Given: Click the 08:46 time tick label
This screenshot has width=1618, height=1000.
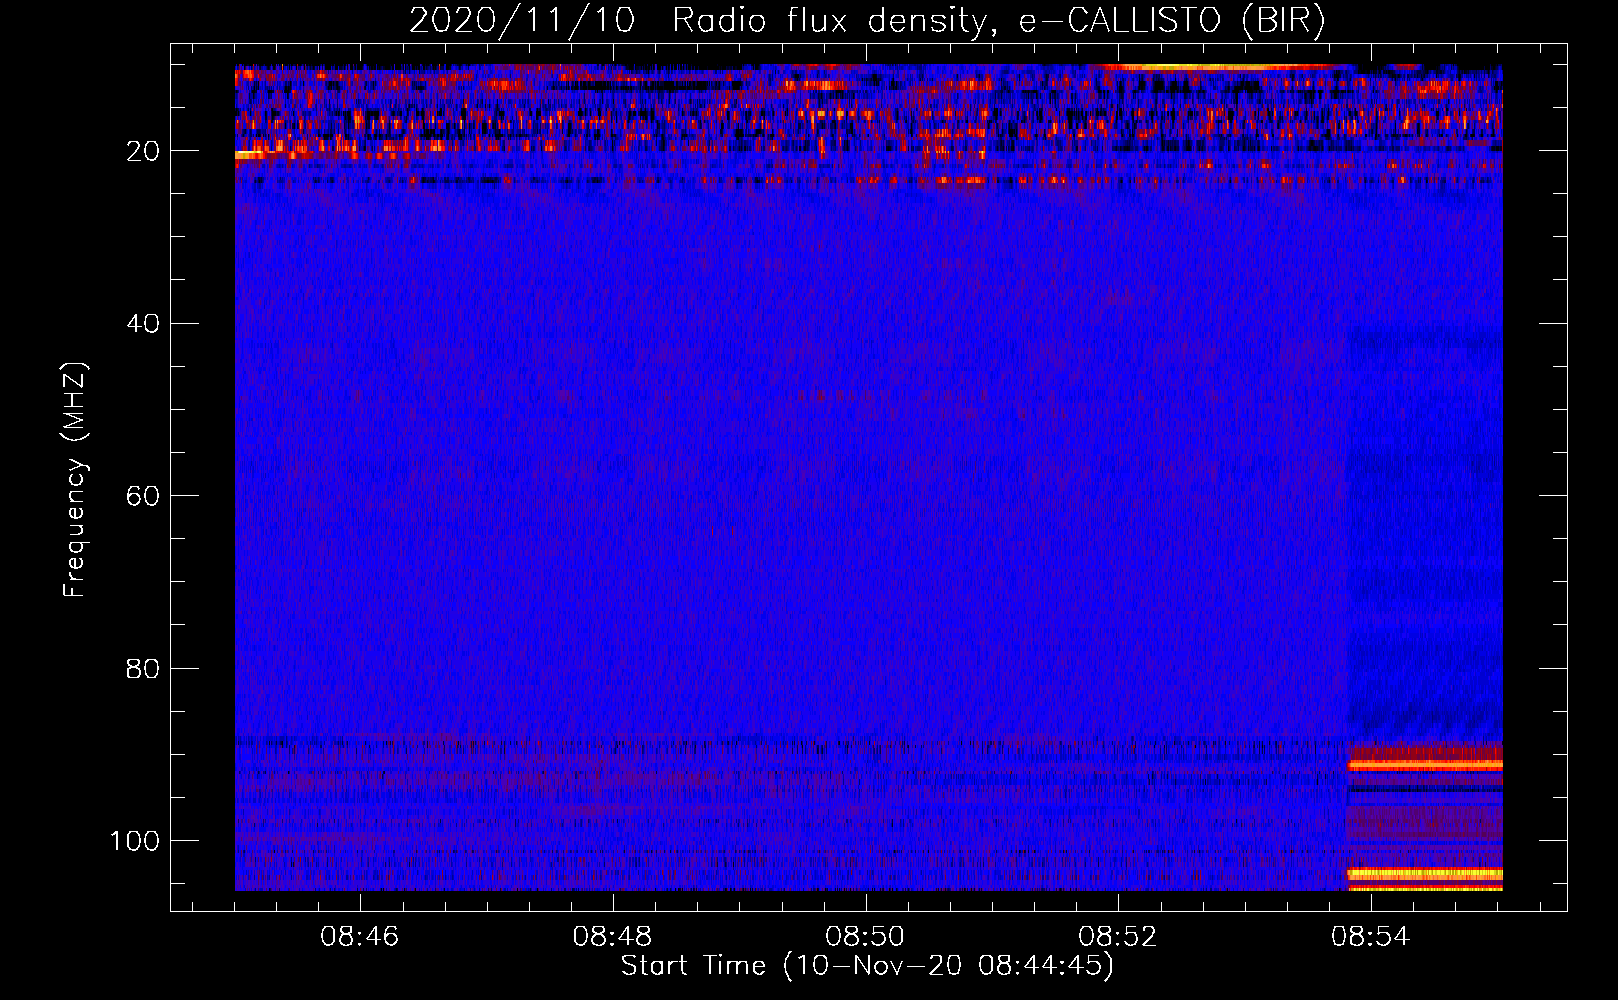Looking at the screenshot, I should [360, 936].
